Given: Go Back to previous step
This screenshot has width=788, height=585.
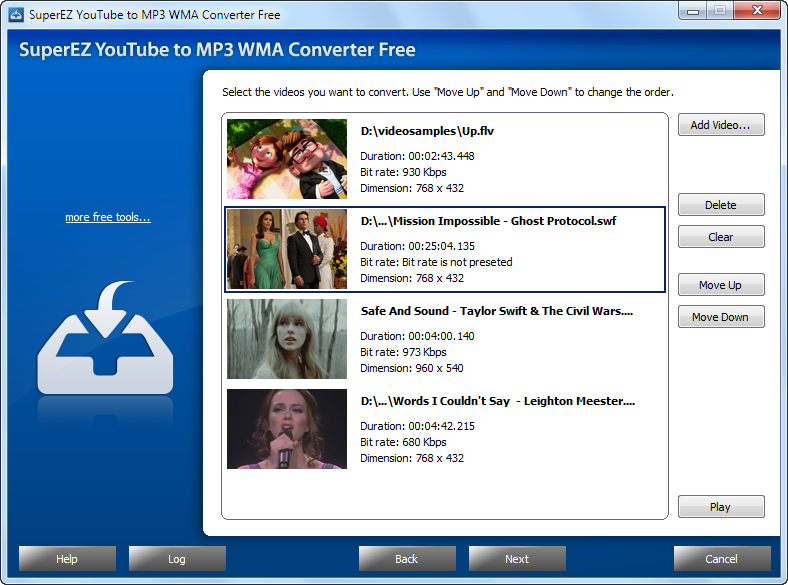Looking at the screenshot, I should coord(407,558).
